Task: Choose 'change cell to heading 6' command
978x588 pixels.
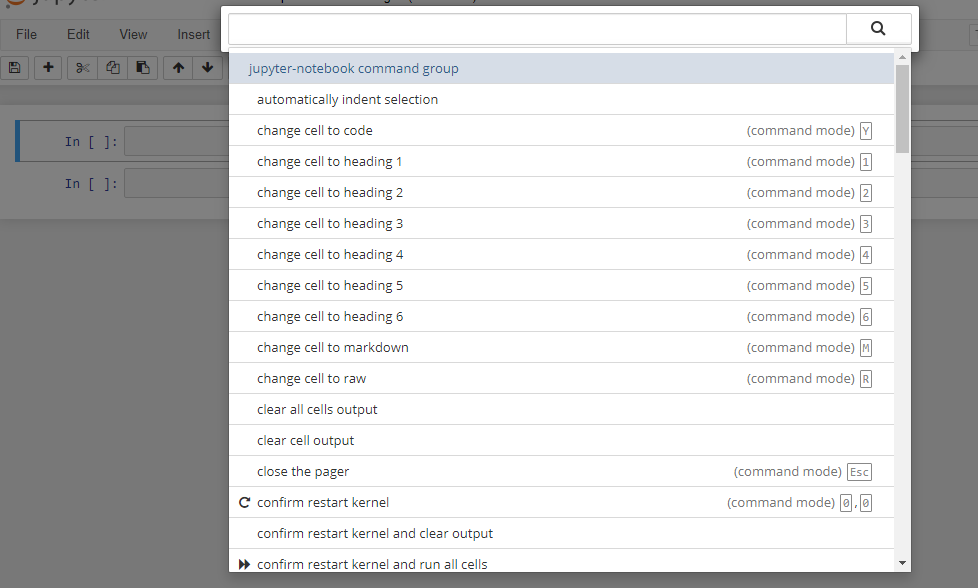Action: pyautogui.click(x=561, y=317)
